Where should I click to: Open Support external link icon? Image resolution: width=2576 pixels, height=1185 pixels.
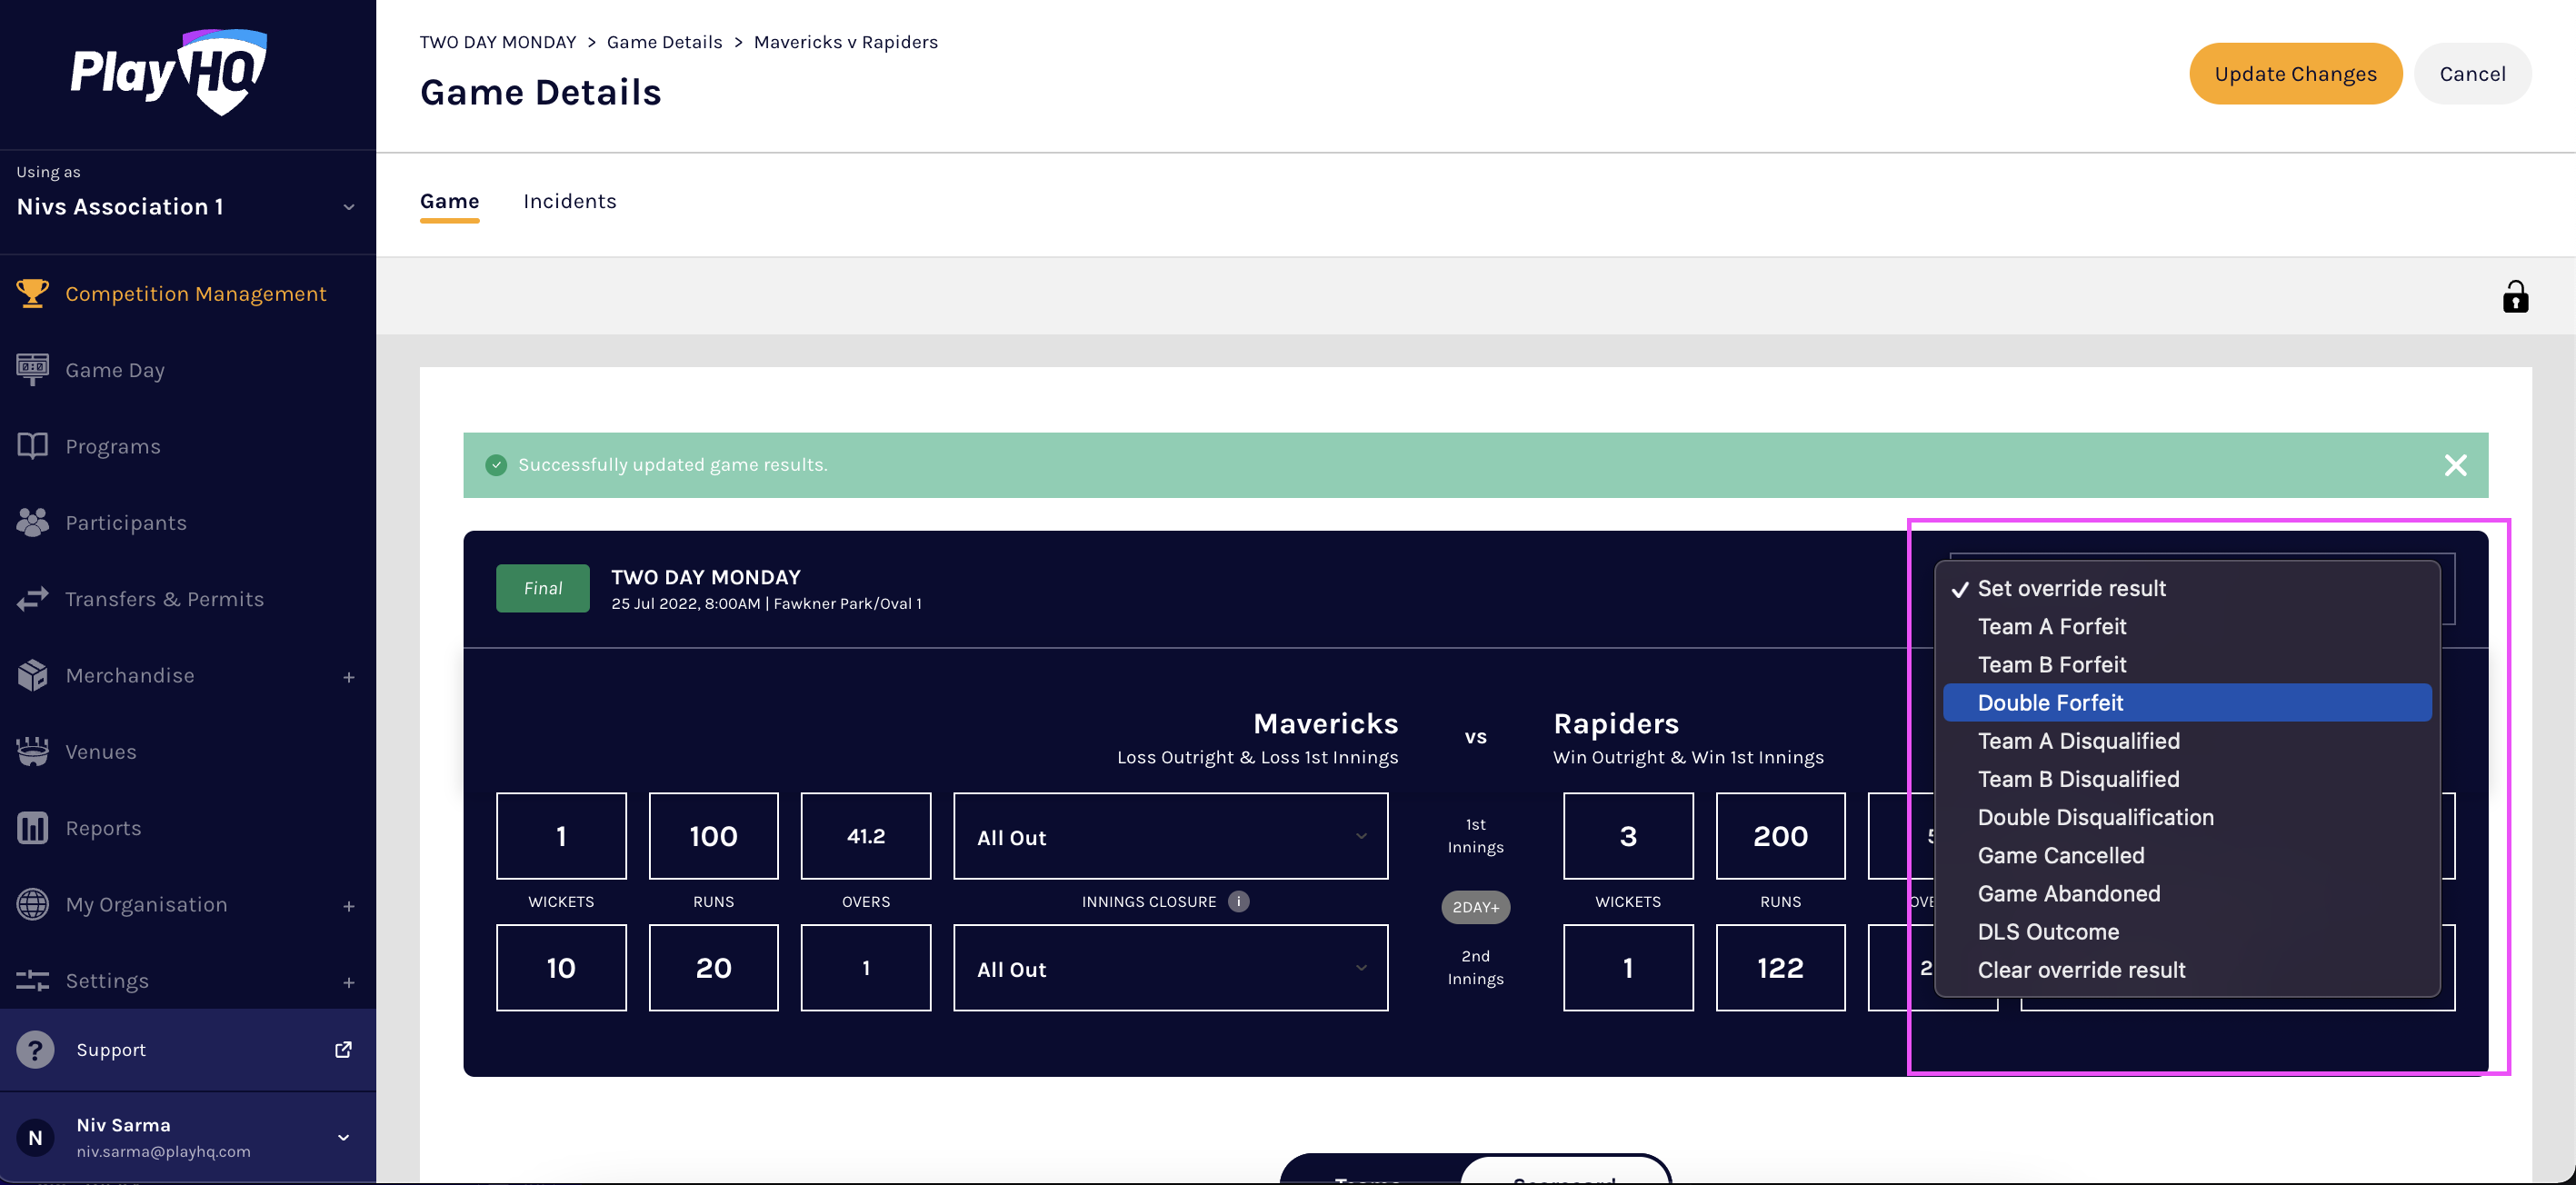(343, 1049)
